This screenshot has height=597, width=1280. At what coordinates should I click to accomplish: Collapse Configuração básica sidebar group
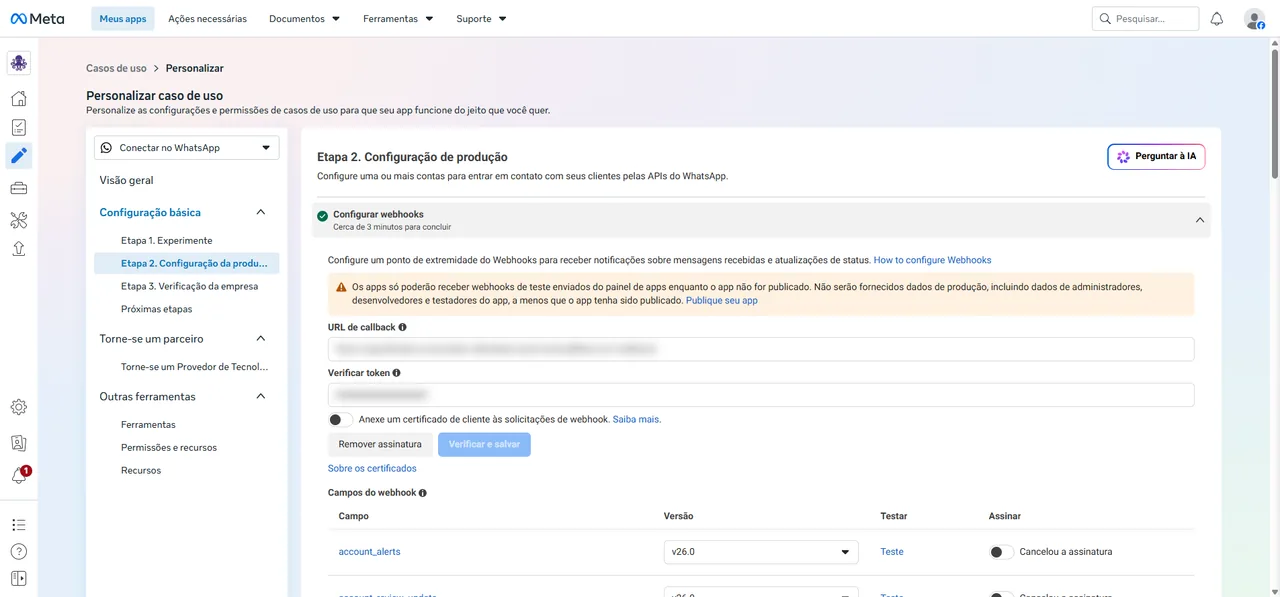click(x=261, y=212)
